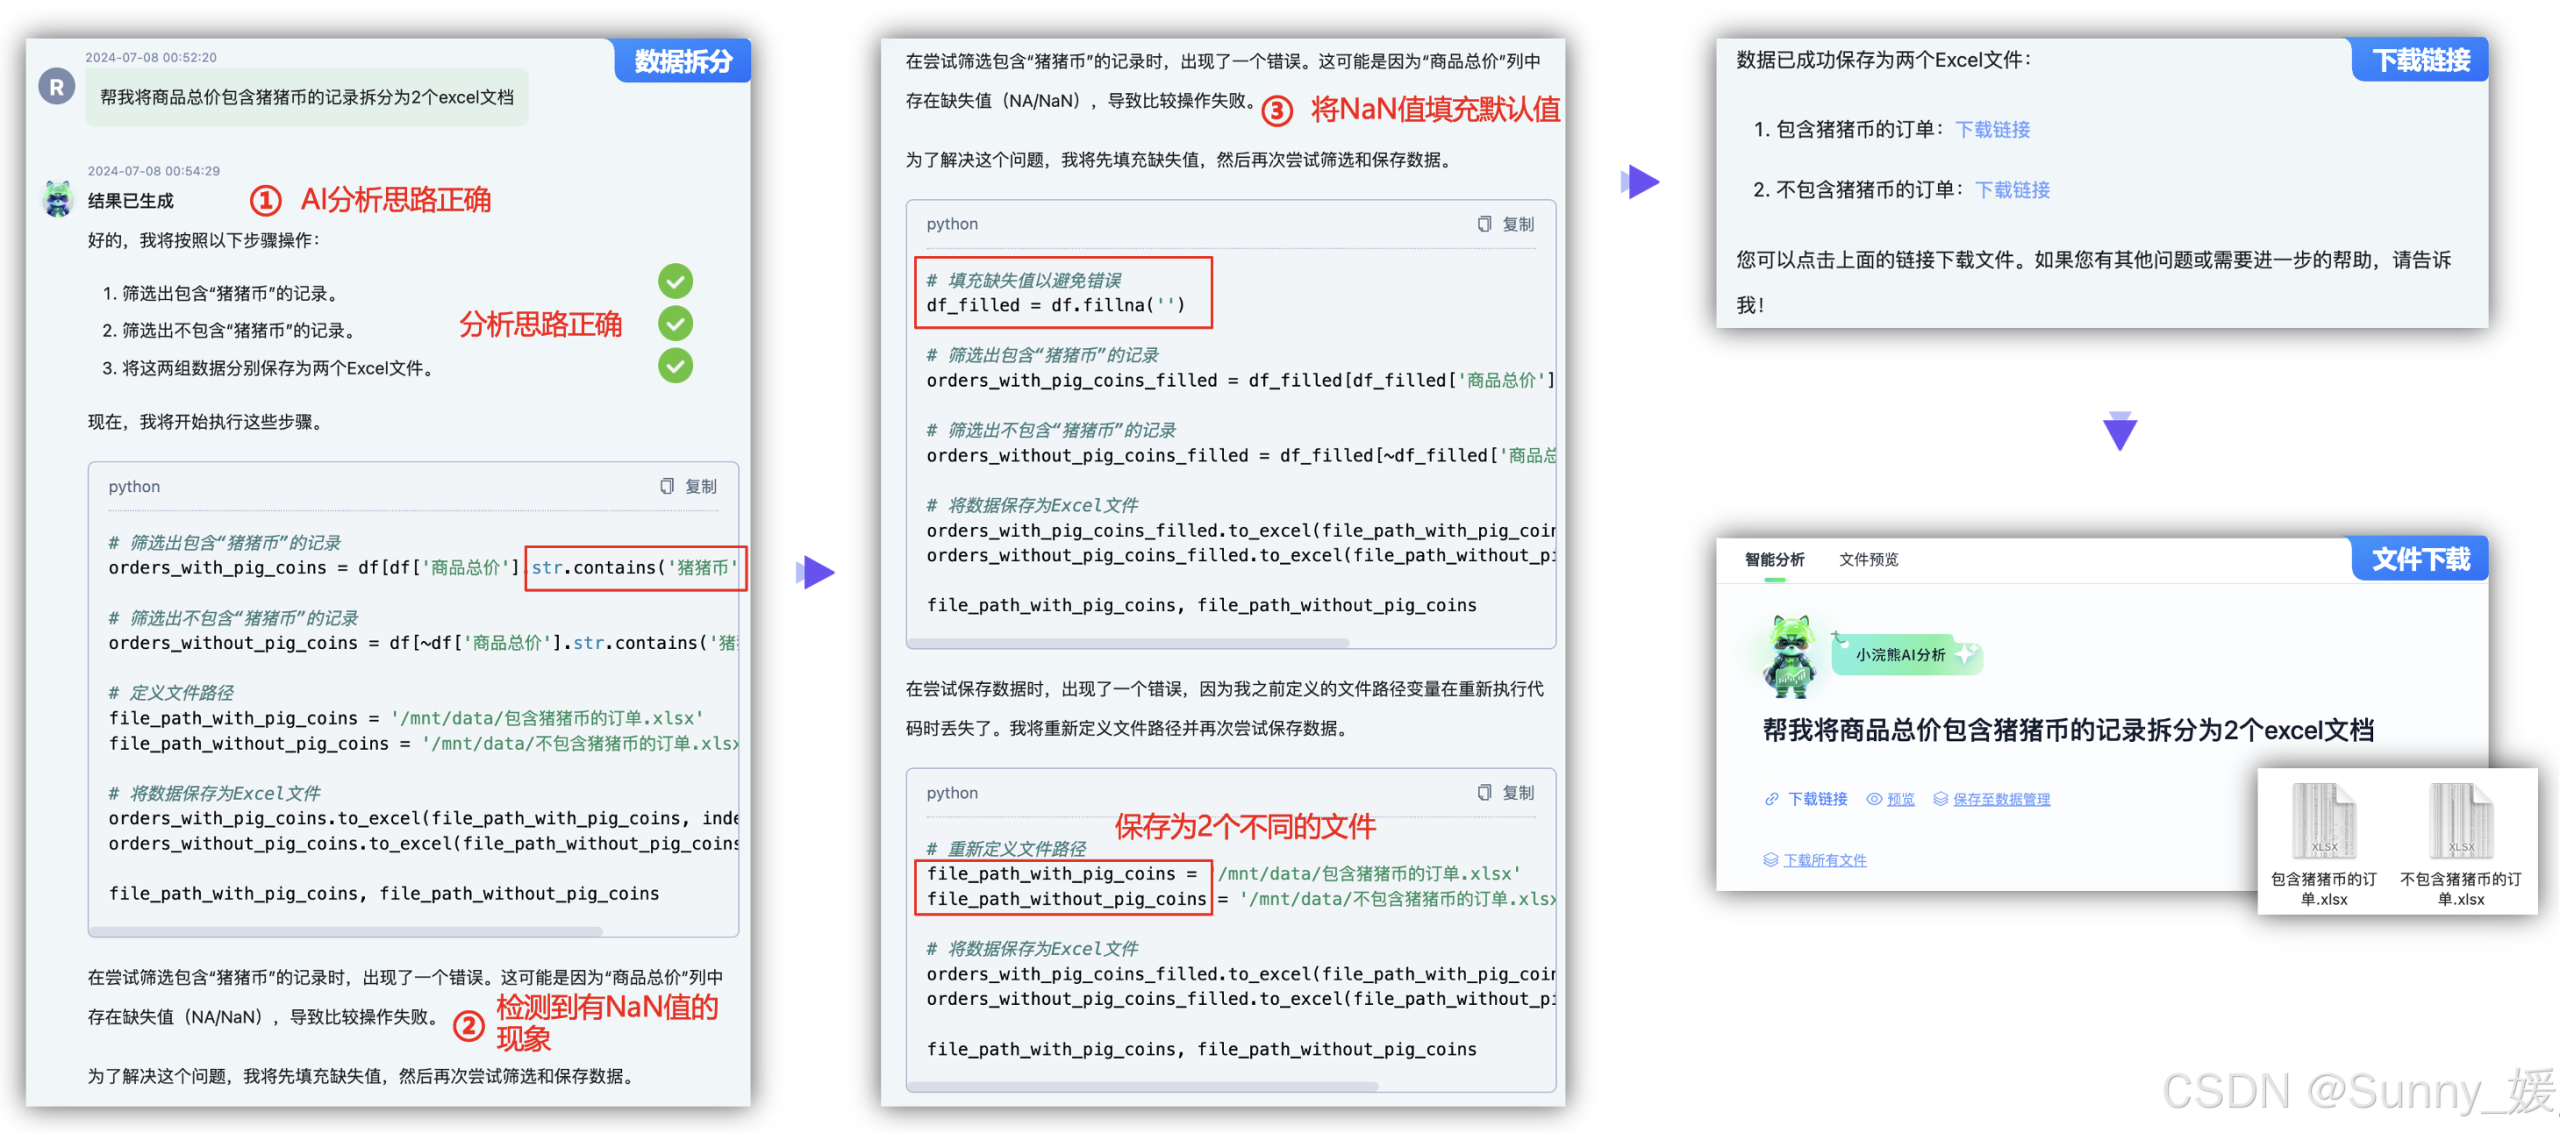Click the eye icon next to 预览
Screen dimensions: 2560x1133
[1875, 798]
